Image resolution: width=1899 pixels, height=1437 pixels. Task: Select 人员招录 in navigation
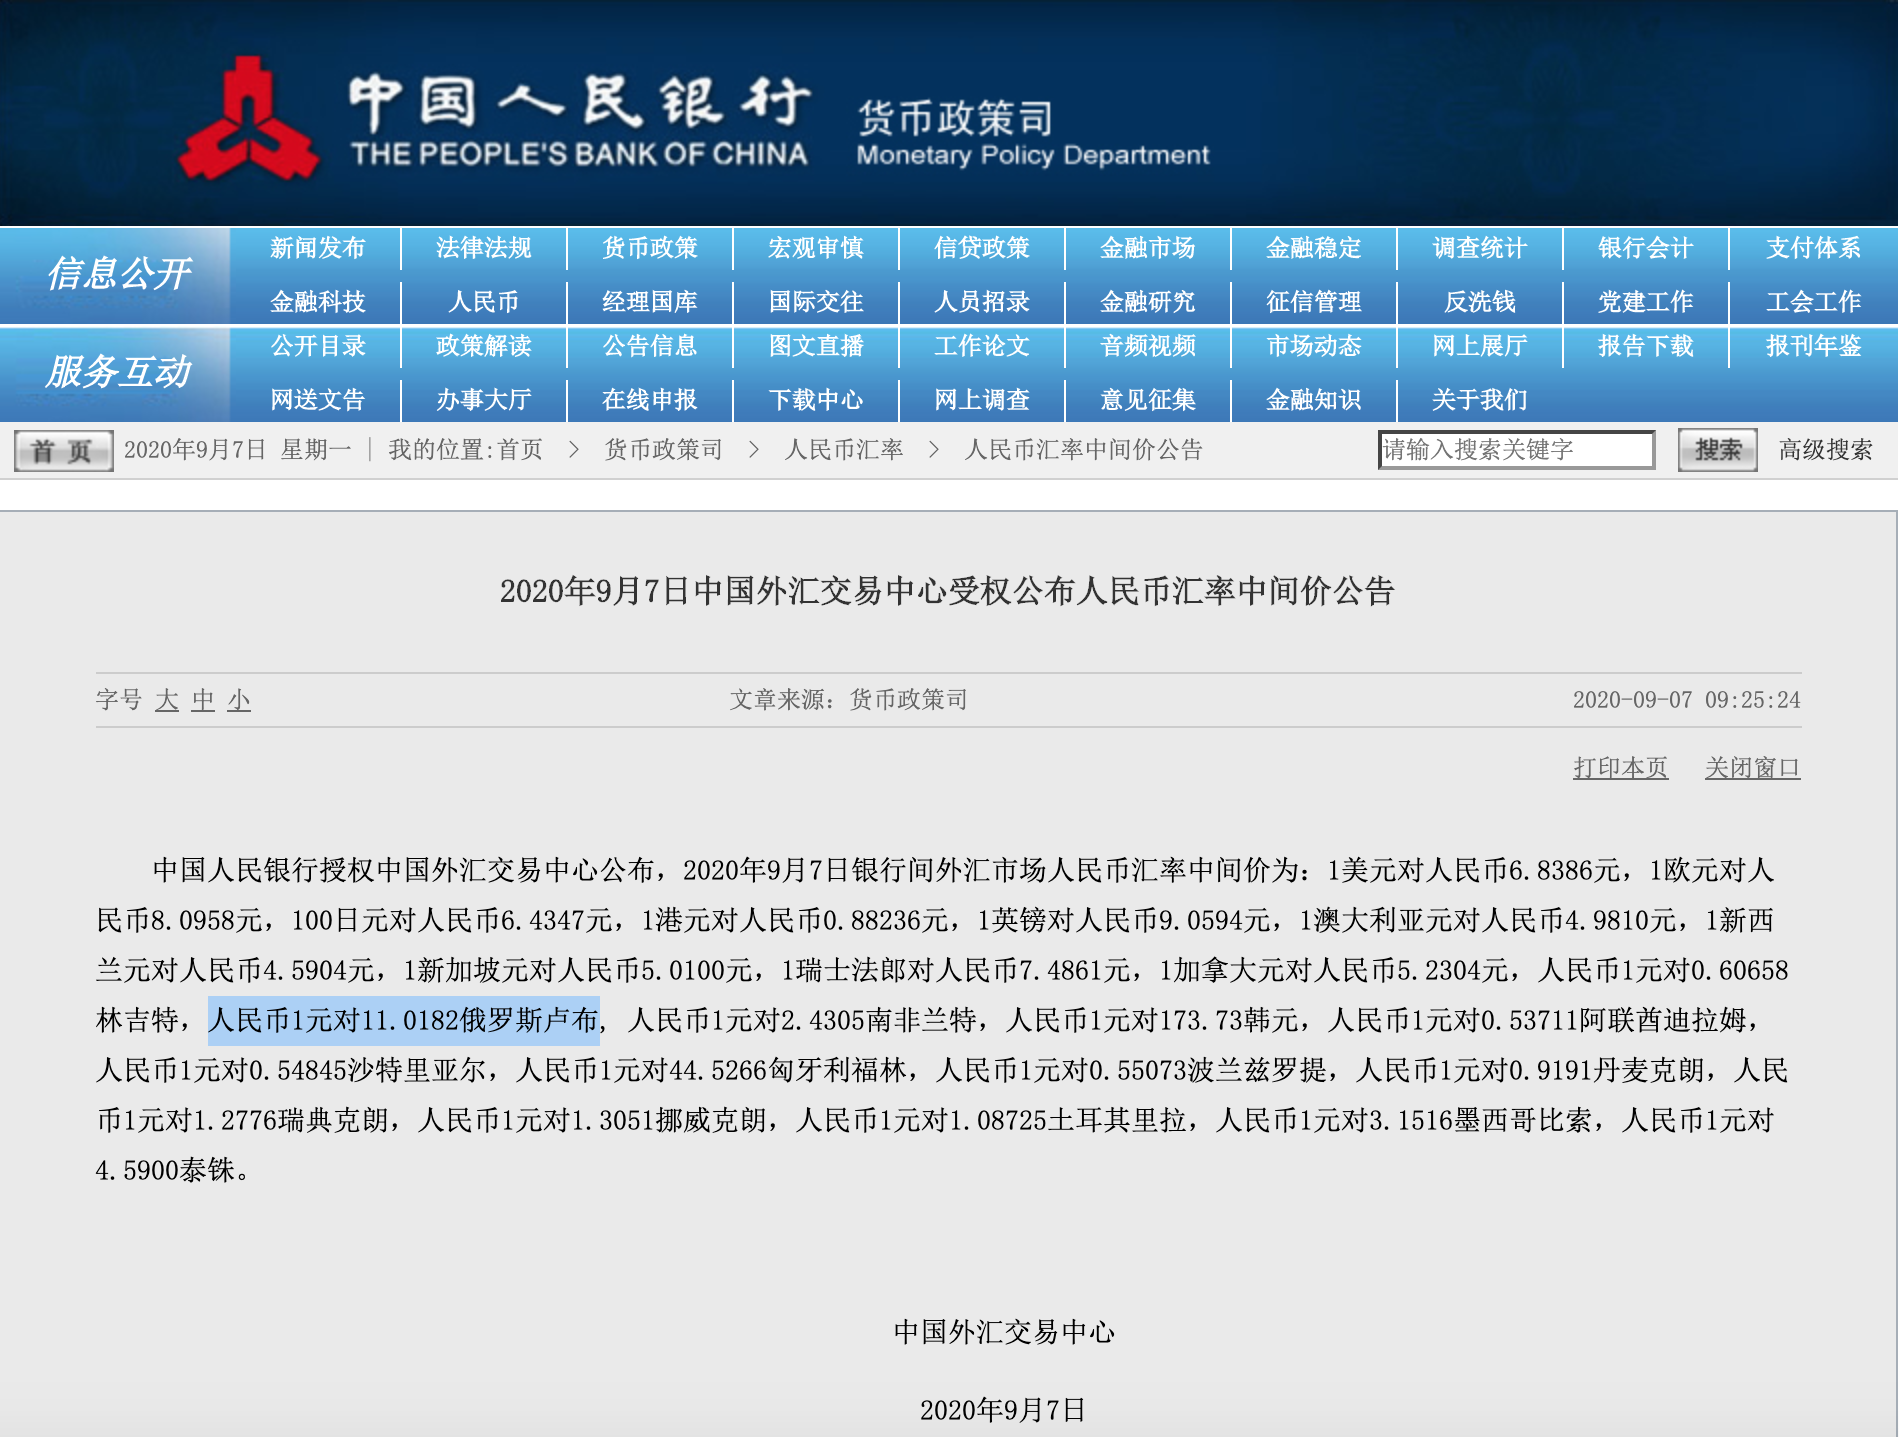tap(981, 302)
